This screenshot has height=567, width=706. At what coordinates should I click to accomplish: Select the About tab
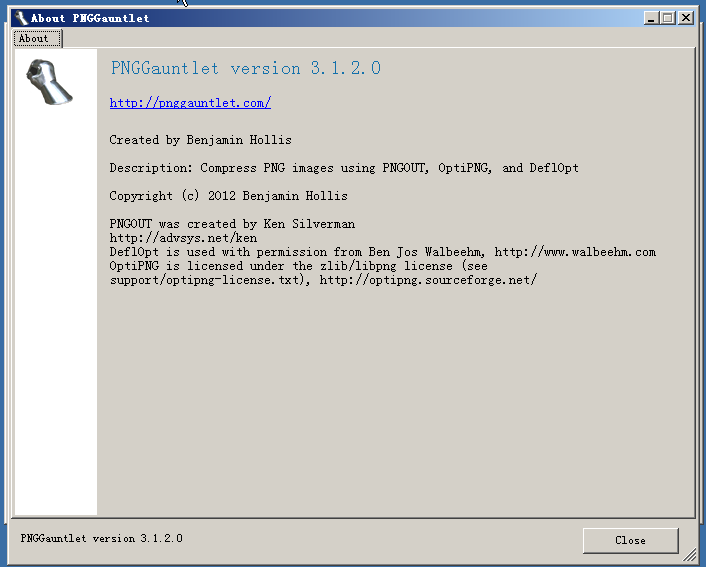pos(38,38)
